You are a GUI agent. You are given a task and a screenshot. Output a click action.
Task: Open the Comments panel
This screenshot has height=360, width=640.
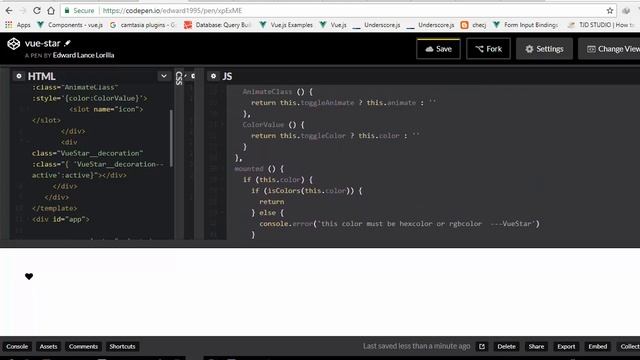click(83, 347)
